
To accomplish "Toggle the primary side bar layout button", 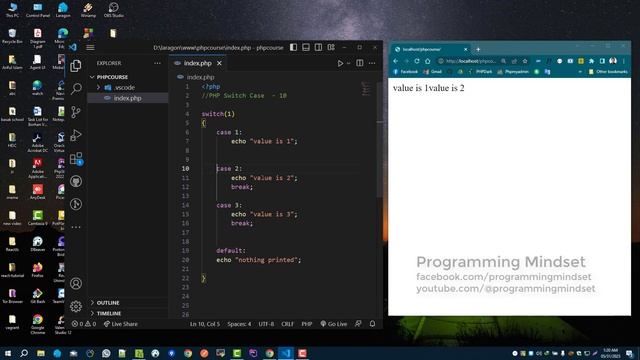I will pos(293,47).
